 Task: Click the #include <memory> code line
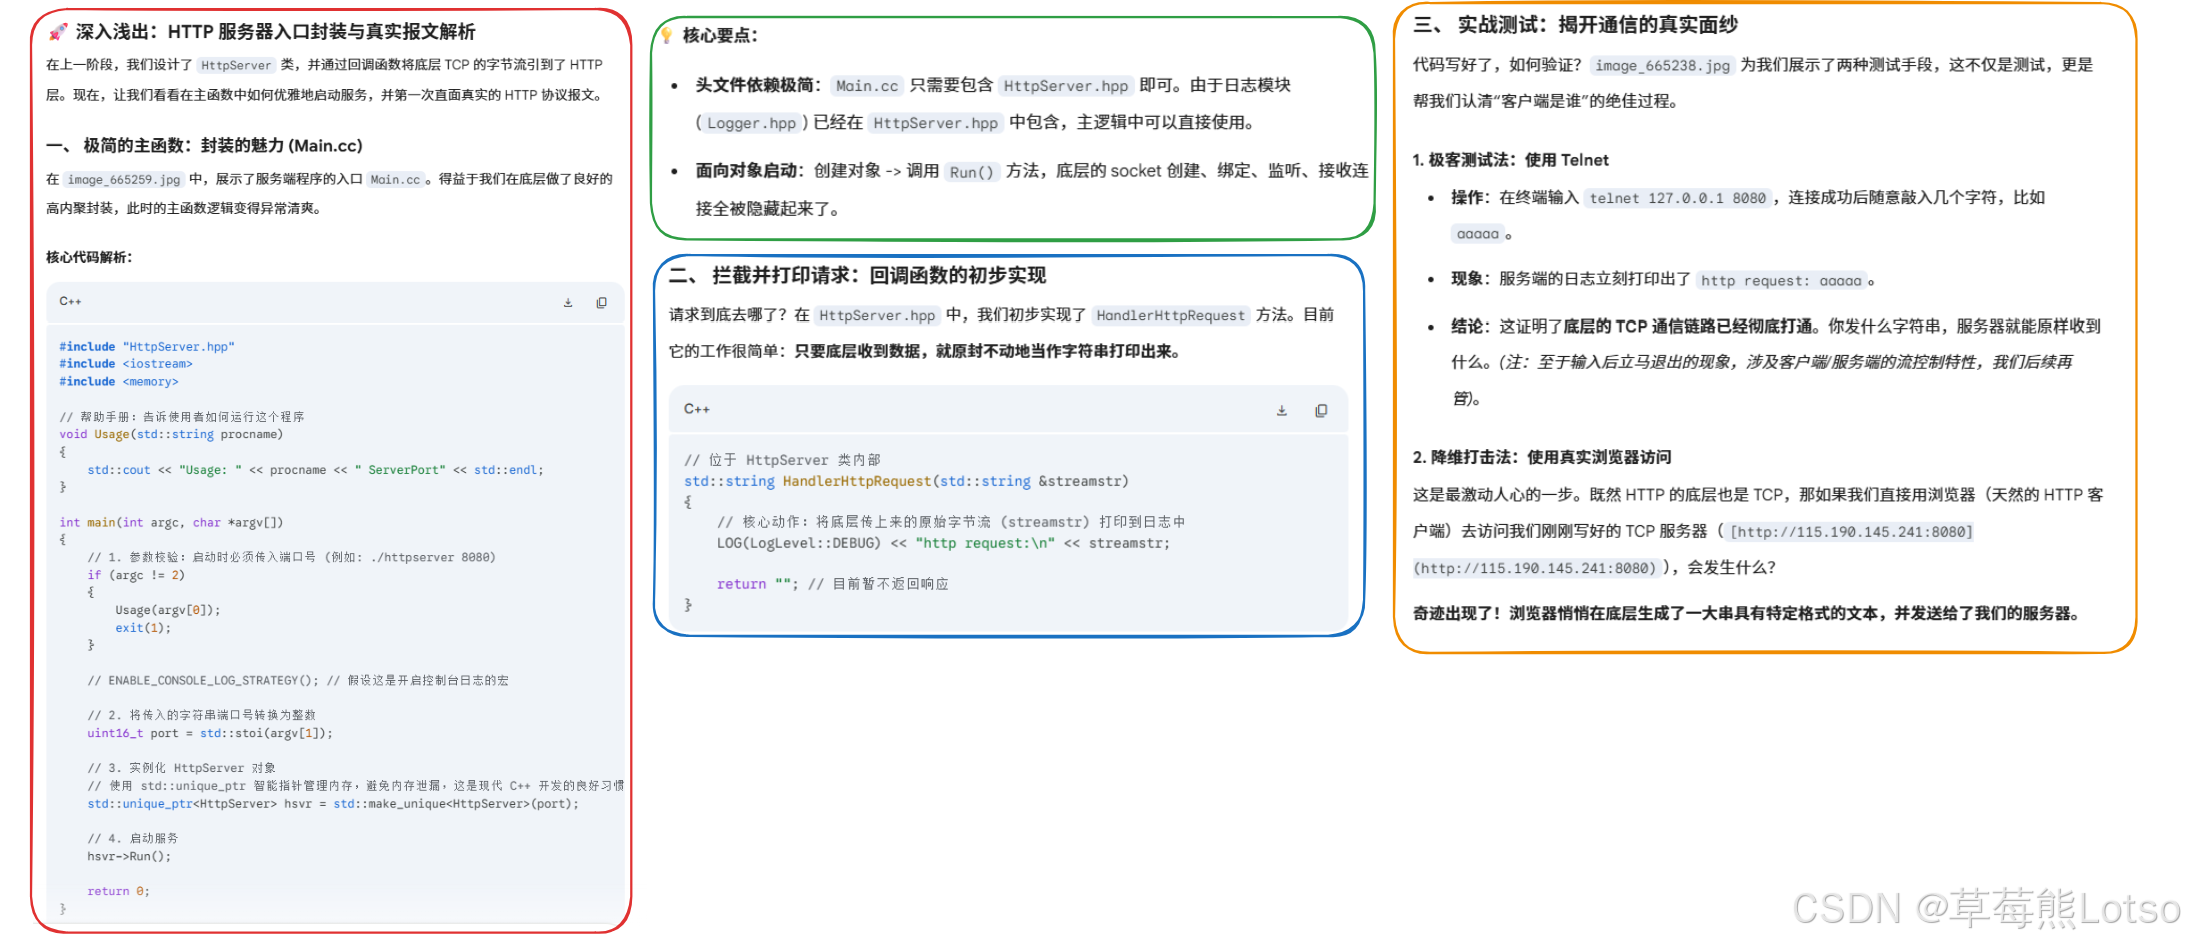click(x=119, y=382)
